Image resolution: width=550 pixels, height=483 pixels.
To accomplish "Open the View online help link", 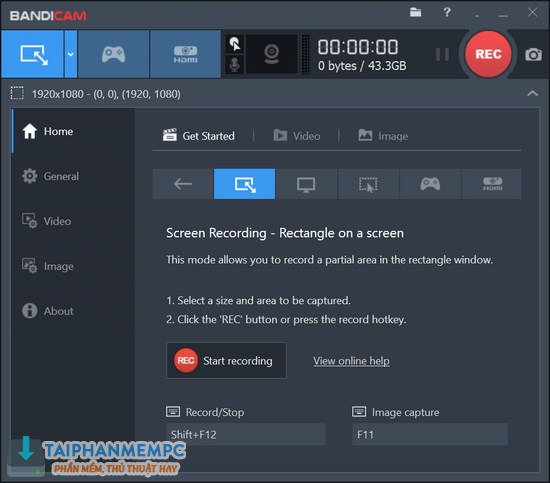I will pyautogui.click(x=351, y=361).
